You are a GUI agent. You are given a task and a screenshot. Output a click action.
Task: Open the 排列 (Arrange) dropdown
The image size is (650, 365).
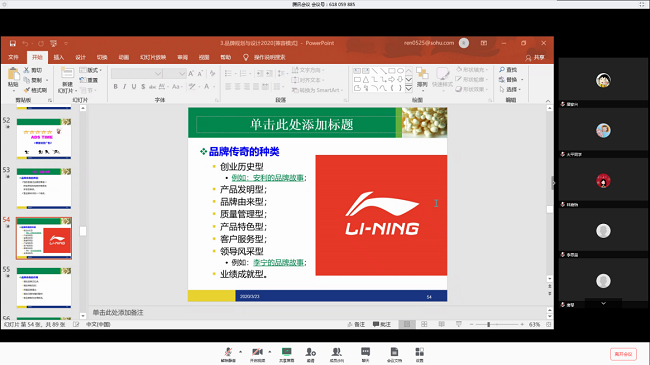point(422,78)
